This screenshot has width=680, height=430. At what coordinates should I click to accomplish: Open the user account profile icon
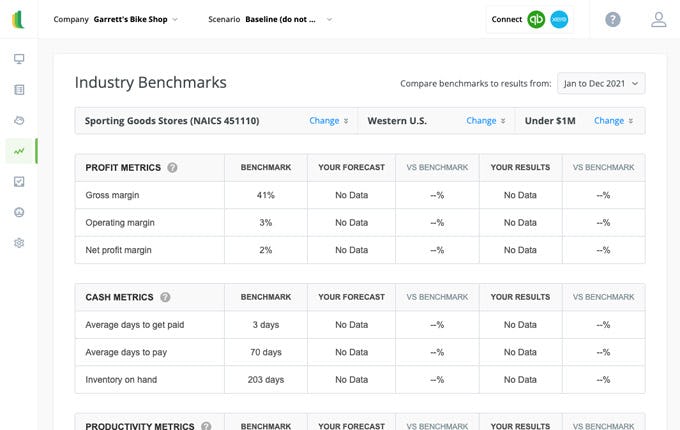point(658,19)
